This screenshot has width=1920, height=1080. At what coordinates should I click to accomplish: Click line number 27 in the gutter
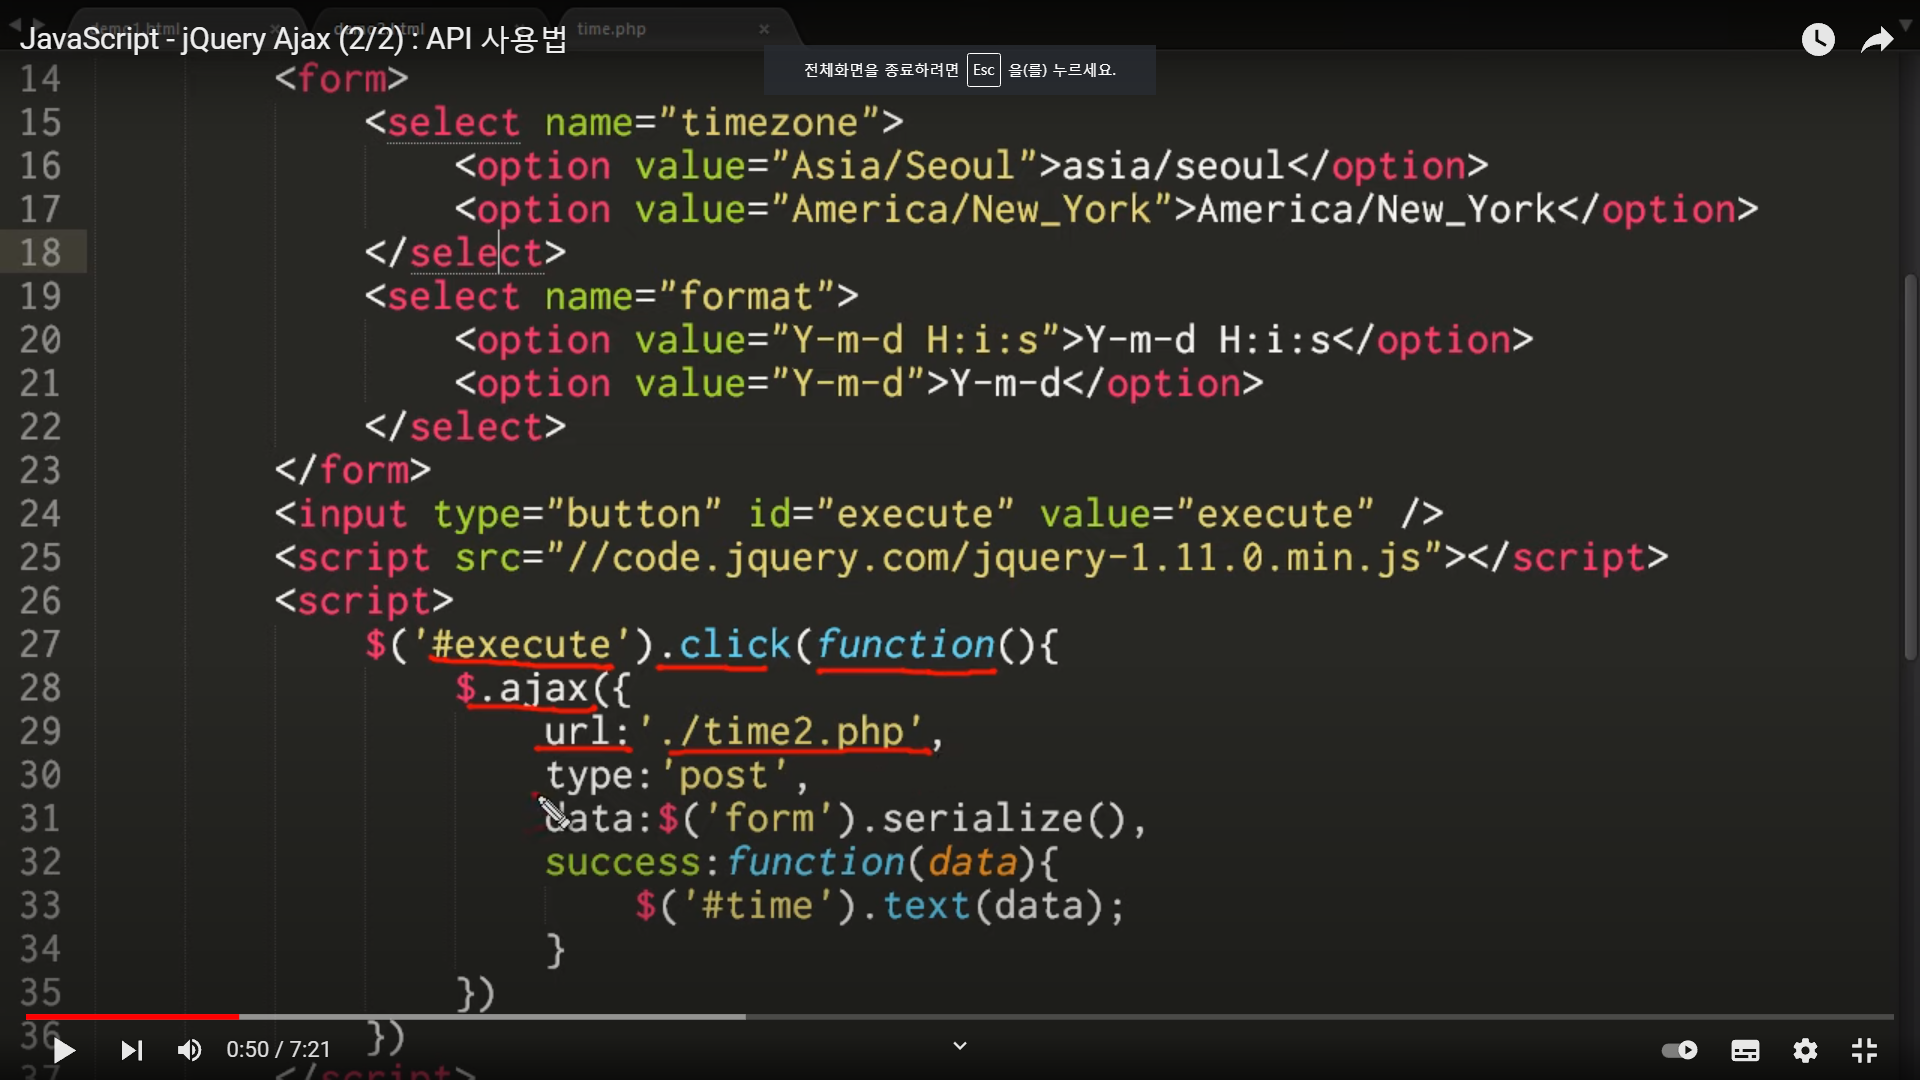(x=41, y=644)
